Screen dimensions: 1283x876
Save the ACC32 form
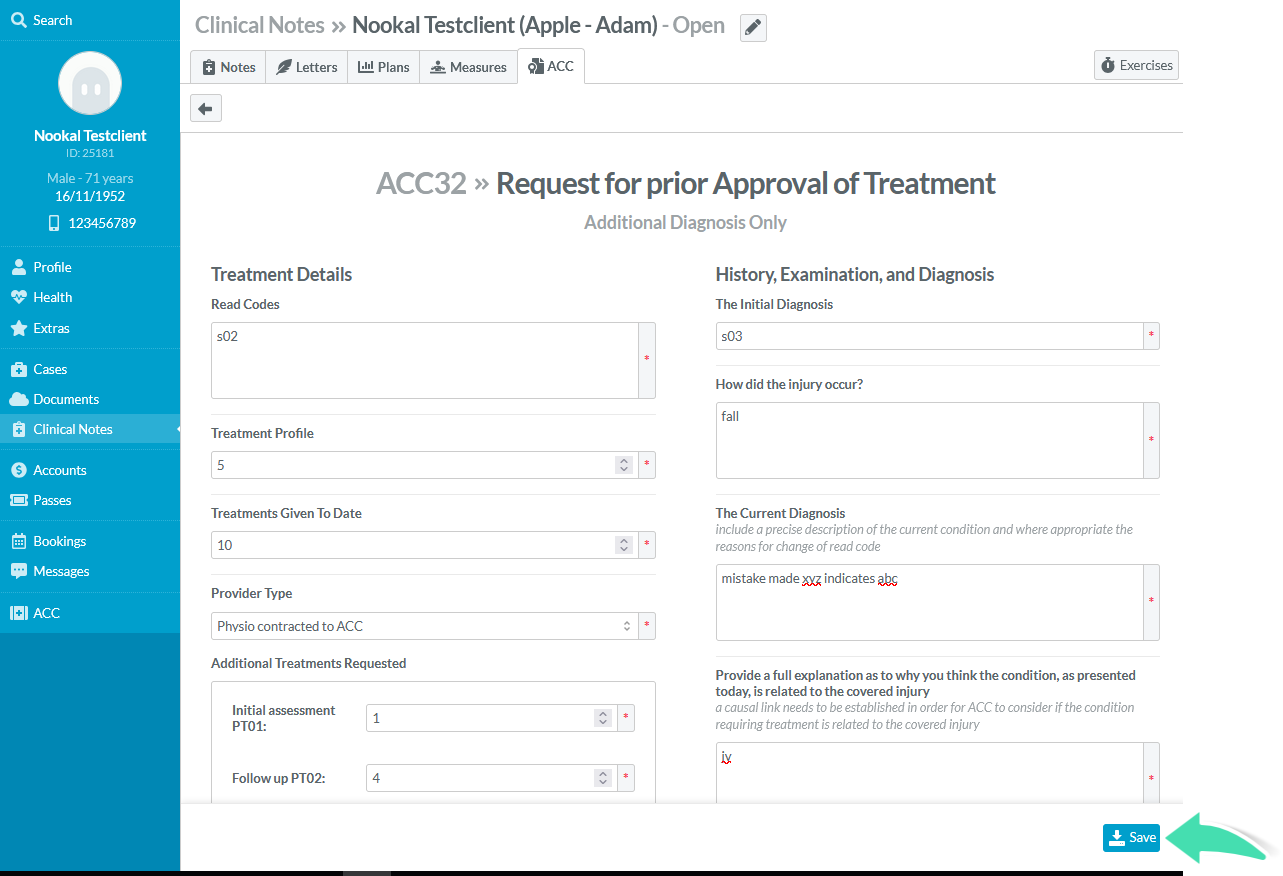point(1131,838)
